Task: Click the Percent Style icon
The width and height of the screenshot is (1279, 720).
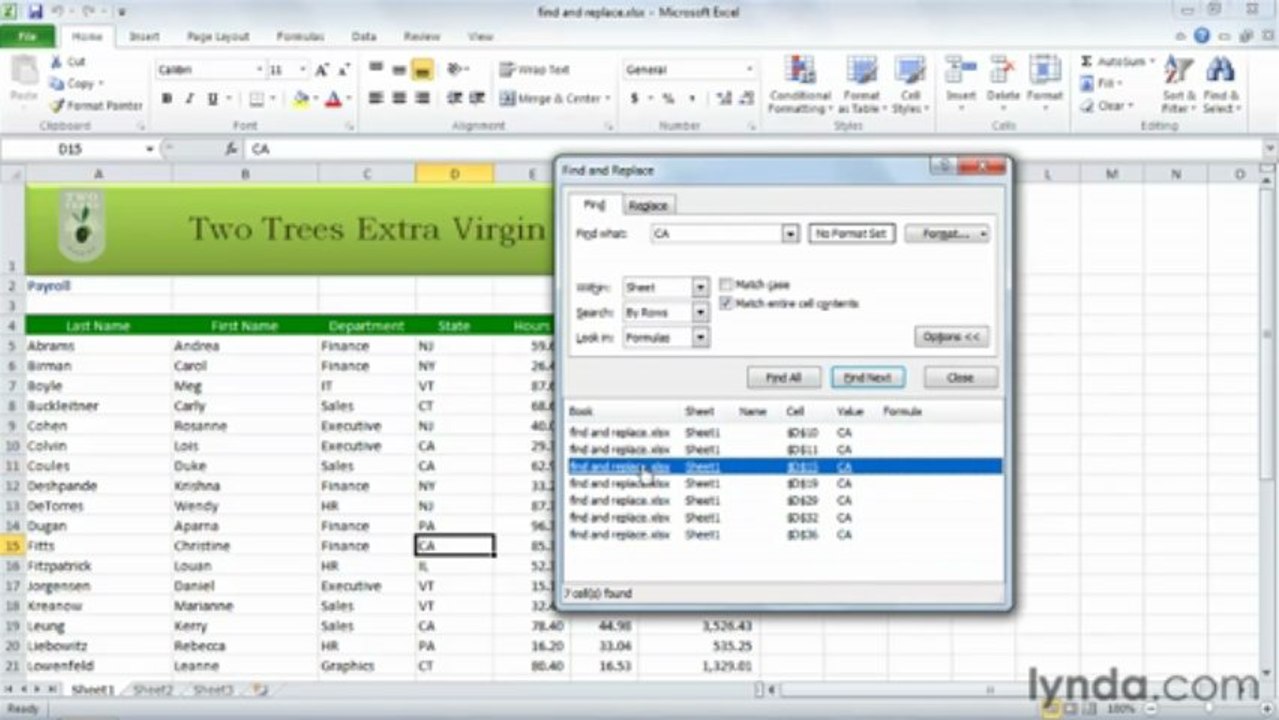Action: pos(667,99)
